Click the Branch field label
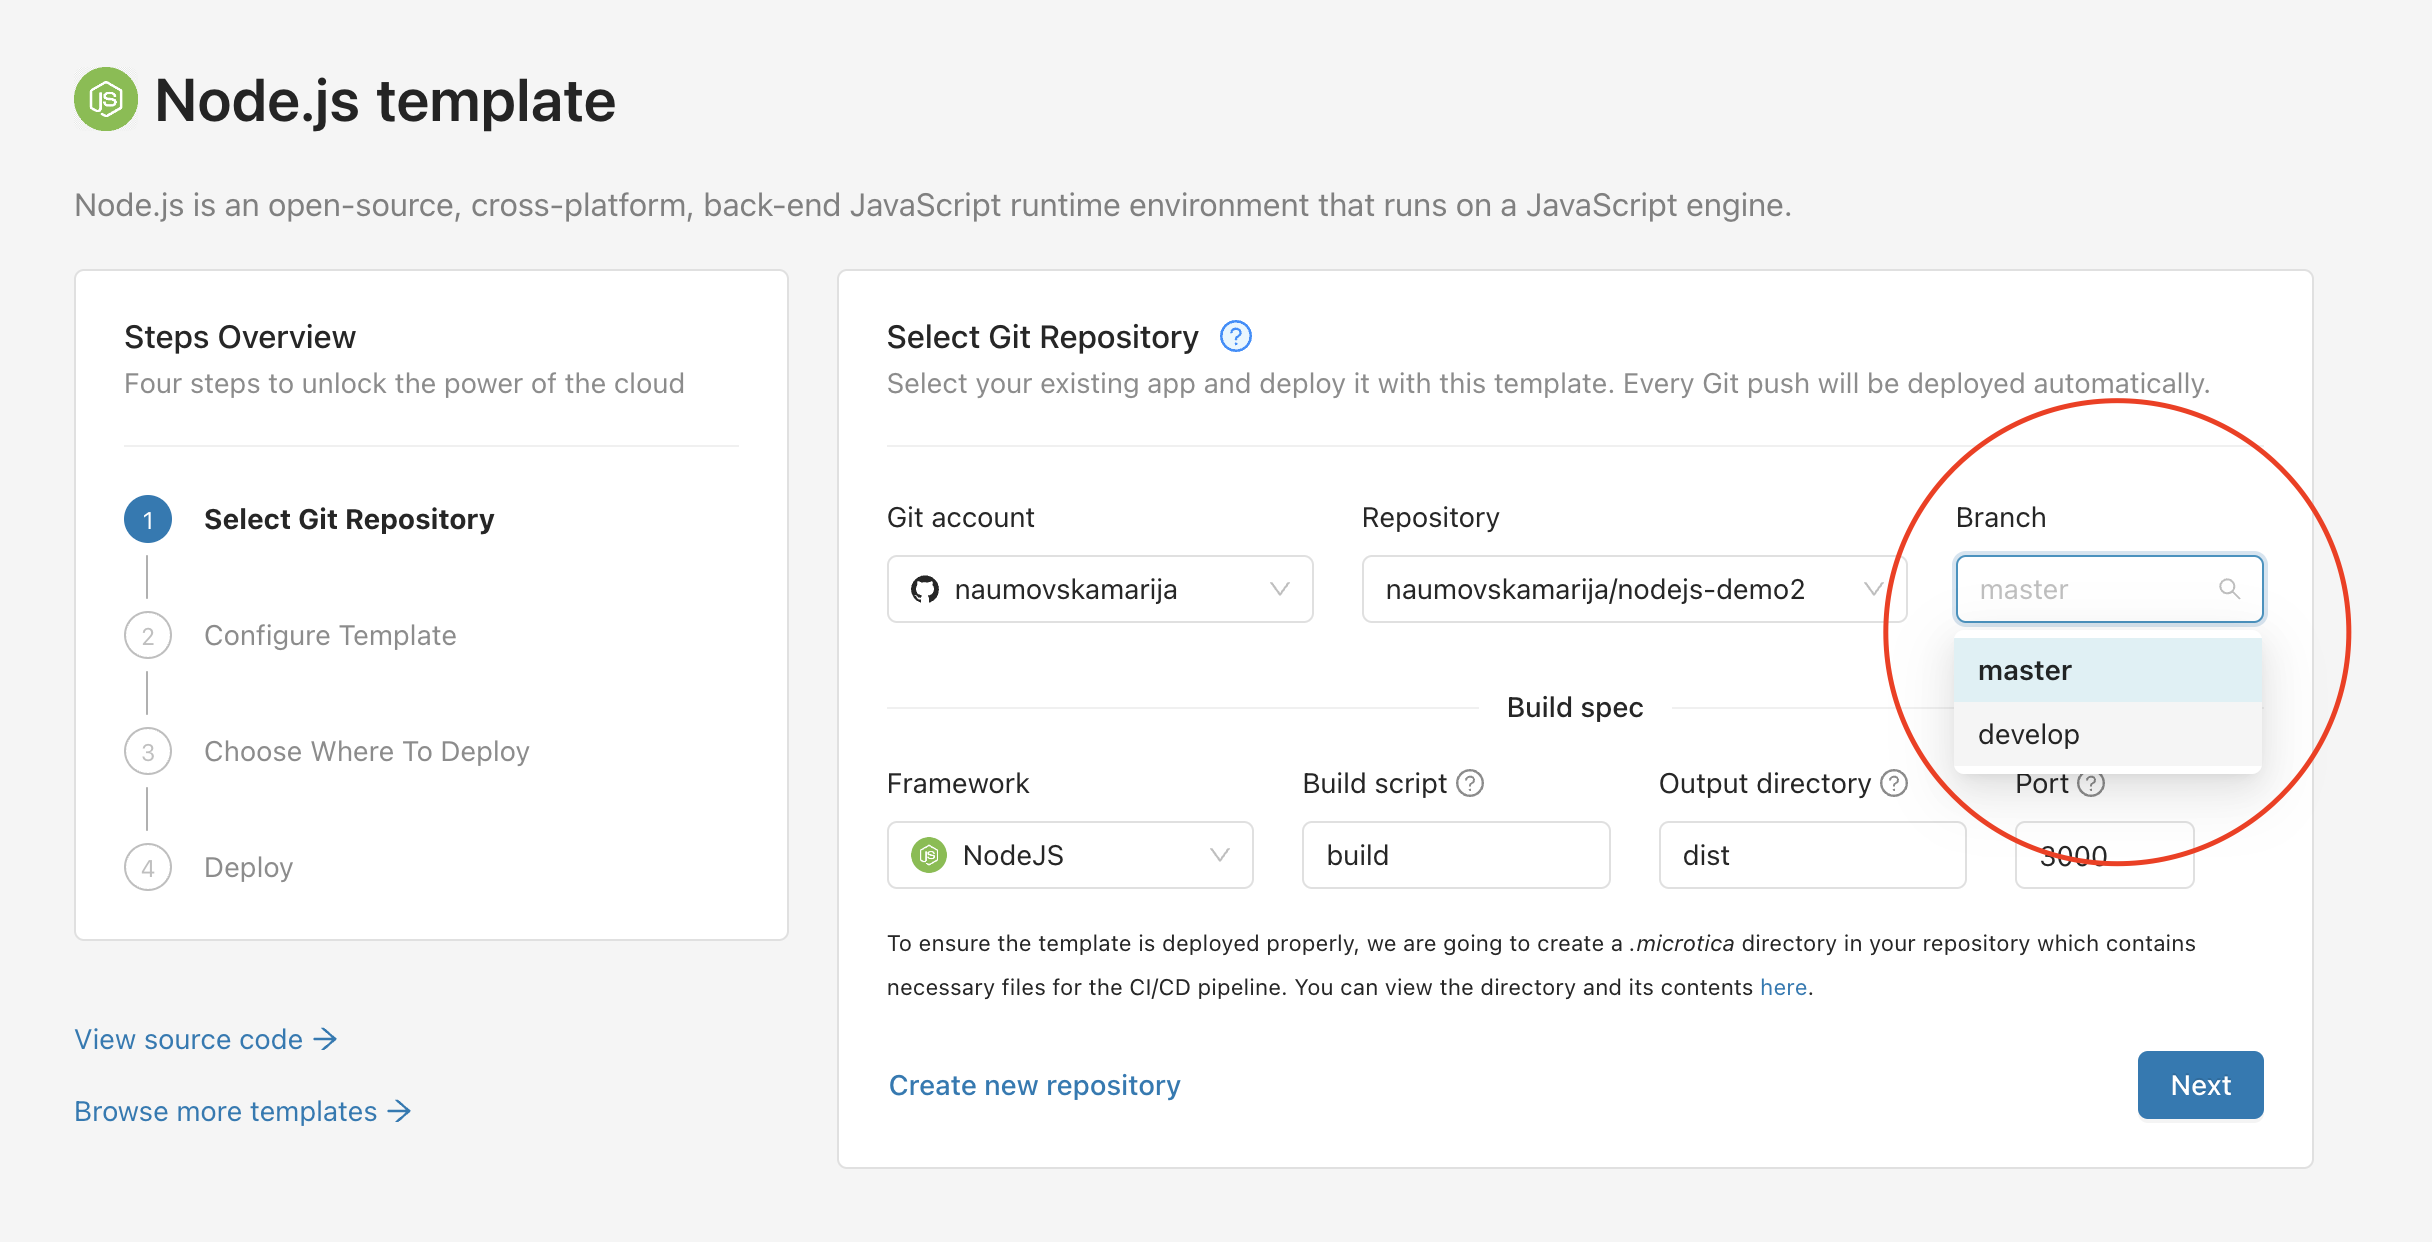This screenshot has height=1242, width=2432. [x=2001, y=517]
